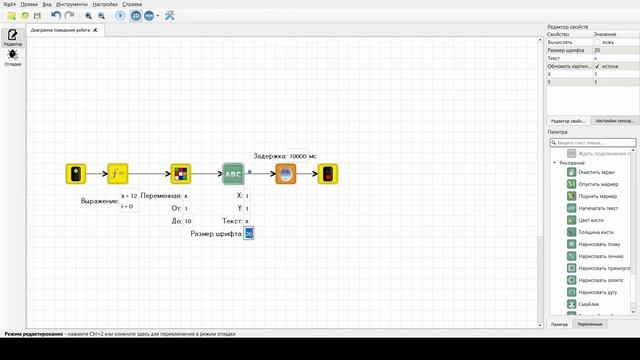This screenshot has height=360, width=640.
Task: Click the Свойство column header
Action: (x=569, y=34)
